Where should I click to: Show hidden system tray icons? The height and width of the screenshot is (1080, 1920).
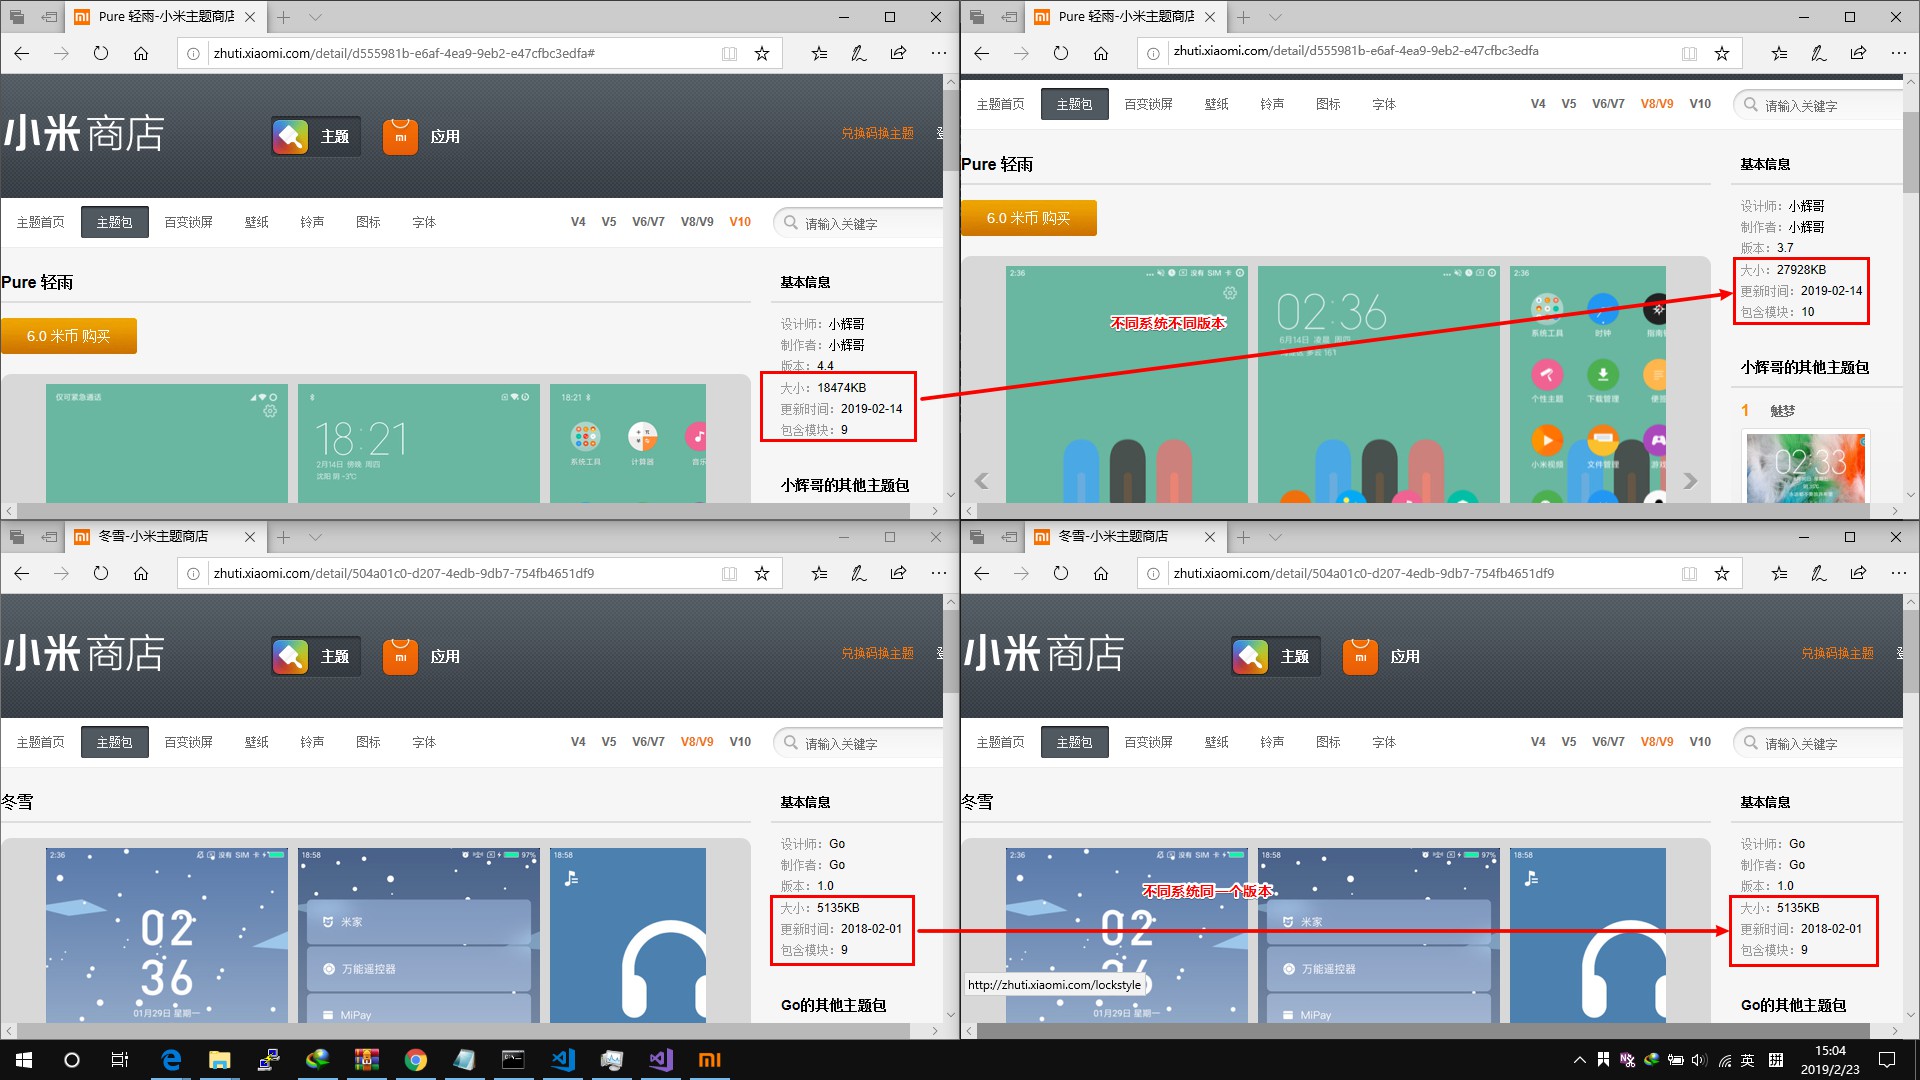pyautogui.click(x=1579, y=1060)
